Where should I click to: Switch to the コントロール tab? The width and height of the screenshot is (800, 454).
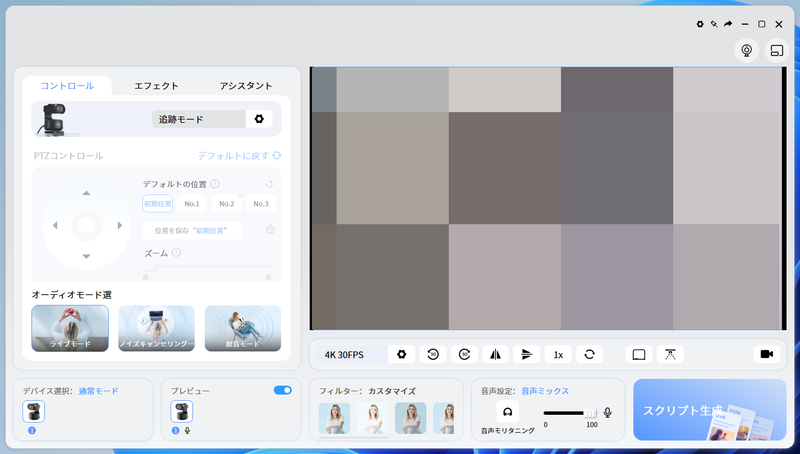pos(67,86)
